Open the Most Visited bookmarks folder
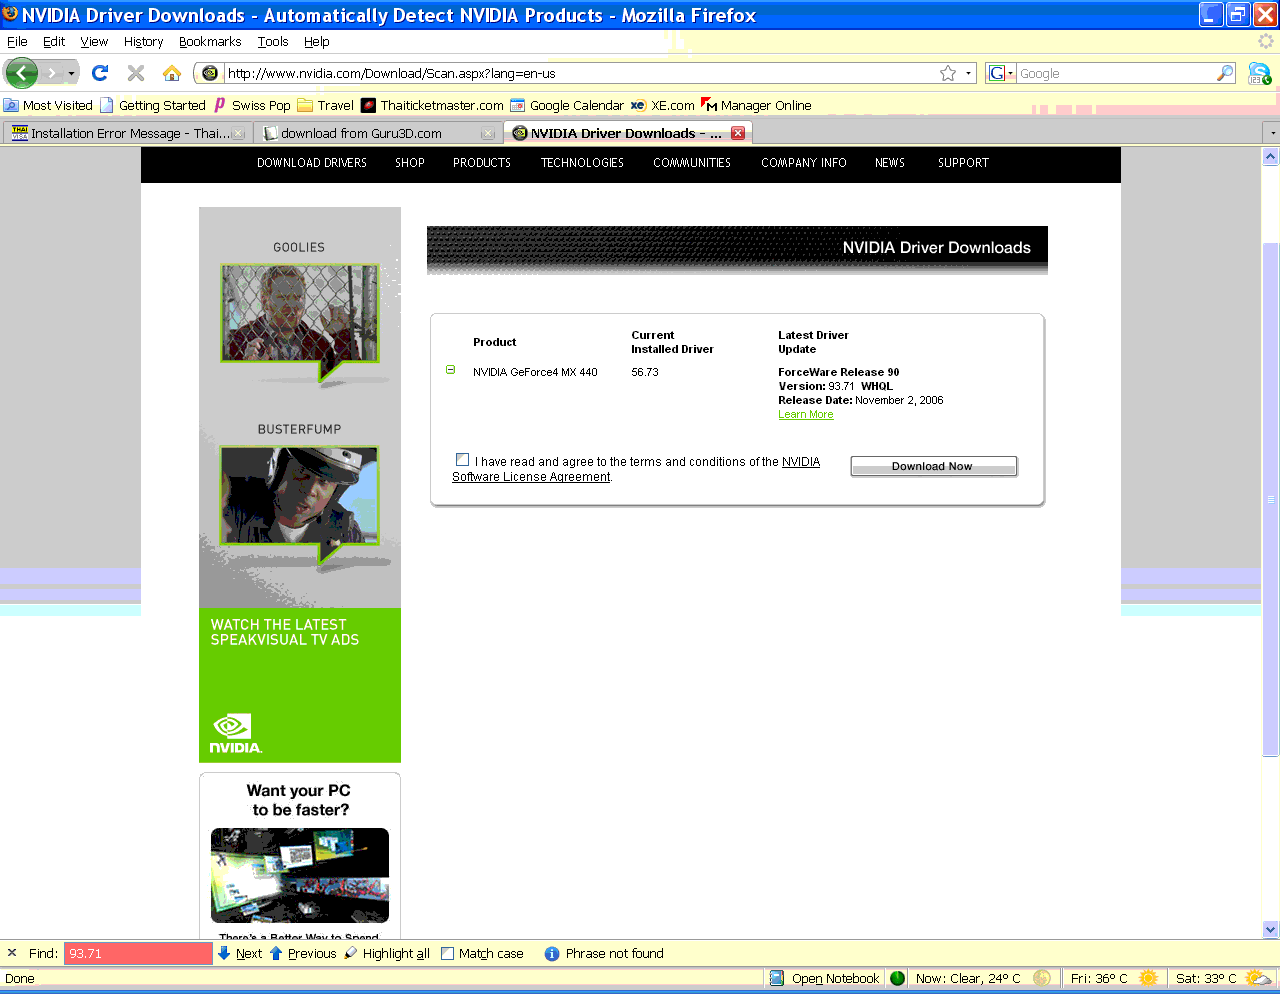1280x994 pixels. pos(48,105)
